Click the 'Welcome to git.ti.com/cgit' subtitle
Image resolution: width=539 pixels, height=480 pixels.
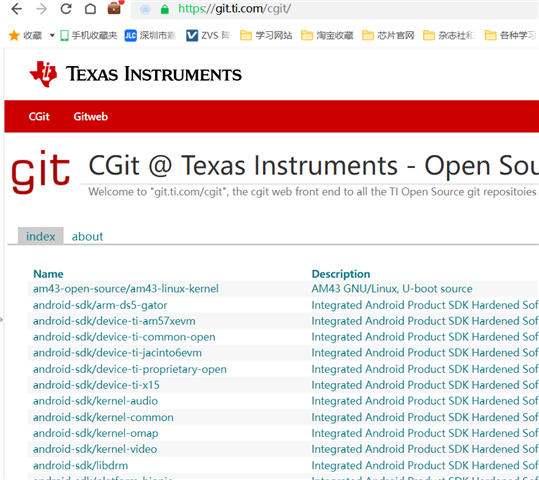312,192
